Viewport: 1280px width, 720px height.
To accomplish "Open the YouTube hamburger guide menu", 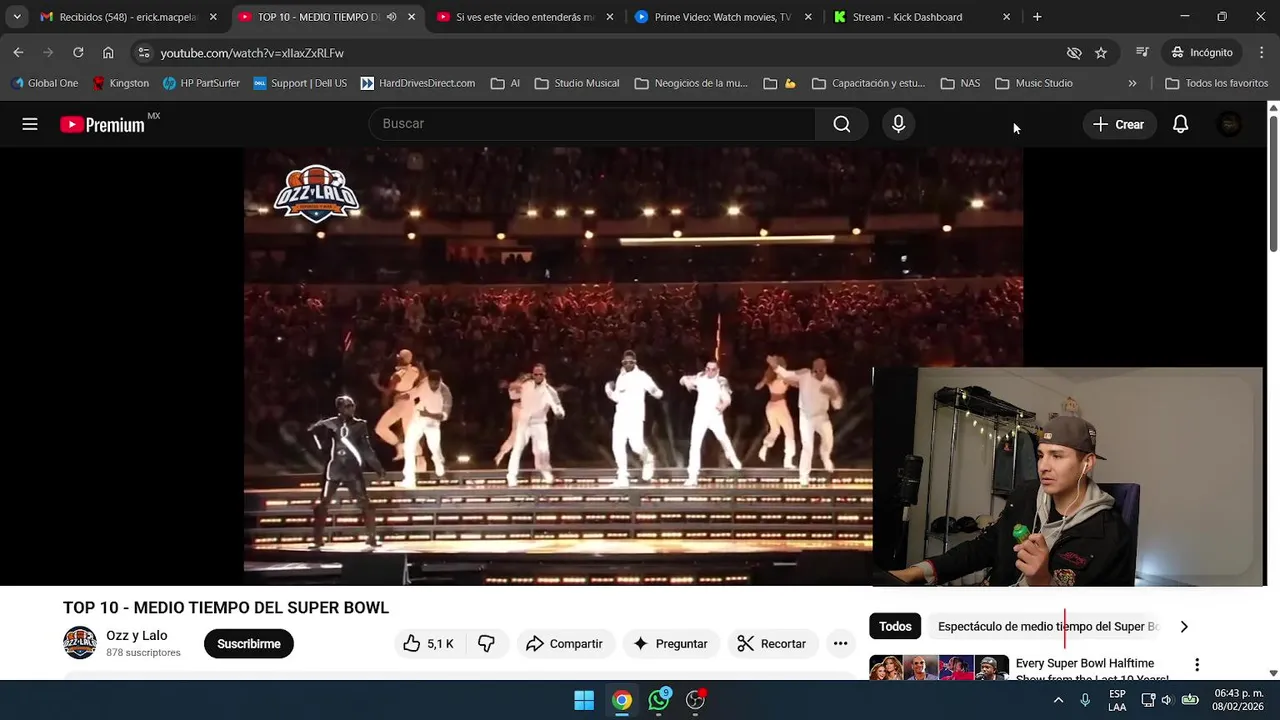I will tap(30, 124).
